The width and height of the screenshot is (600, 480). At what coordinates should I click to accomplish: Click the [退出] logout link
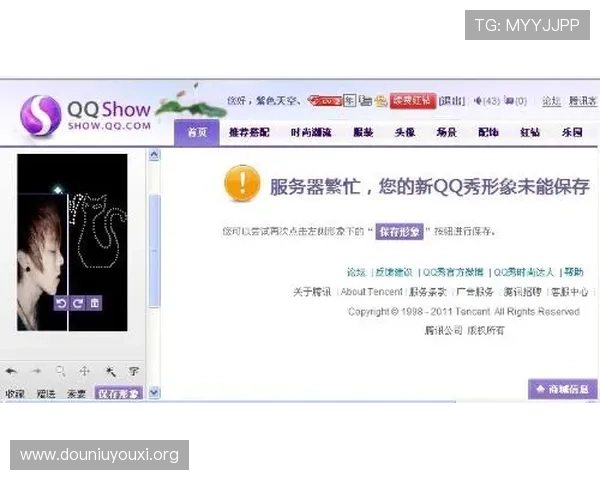coord(452,101)
